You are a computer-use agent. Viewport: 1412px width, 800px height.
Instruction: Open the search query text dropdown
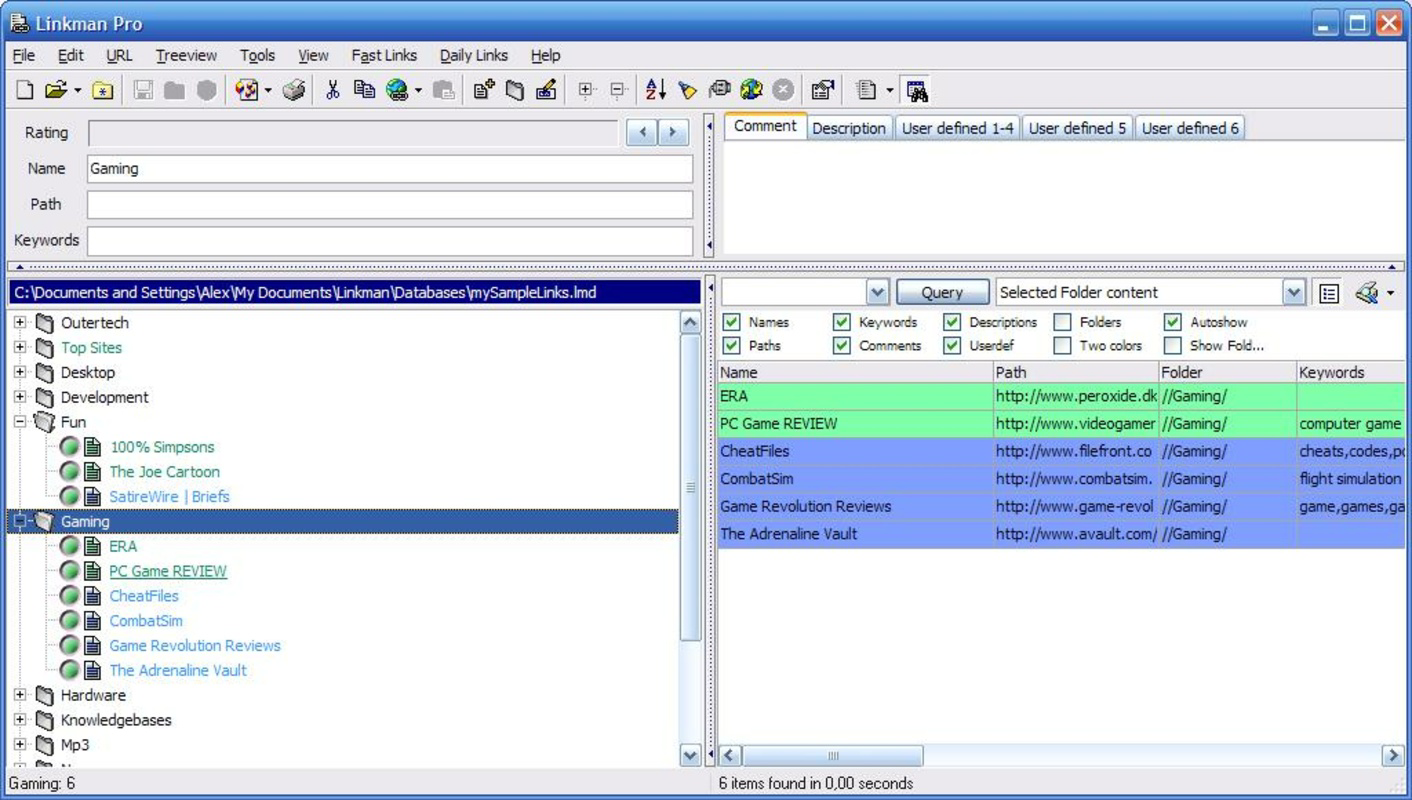click(x=877, y=293)
